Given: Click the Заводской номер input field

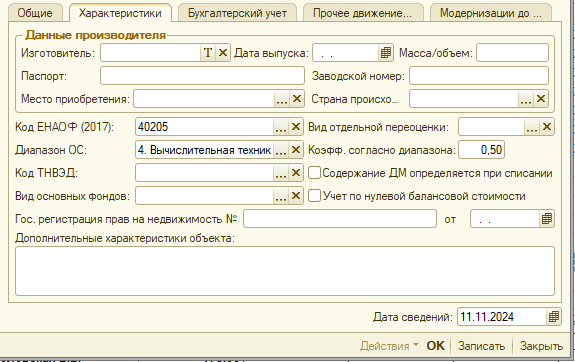Looking at the screenshot, I should 479,76.
